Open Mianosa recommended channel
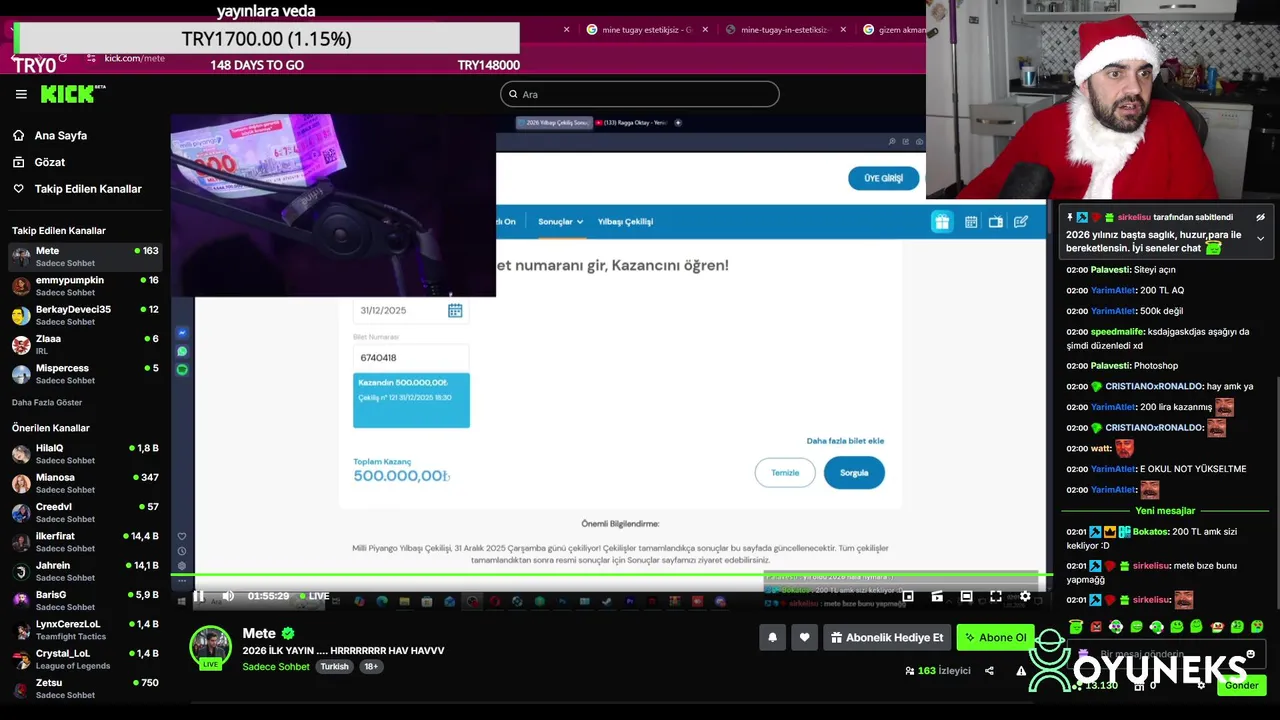The height and width of the screenshot is (720, 1280). tap(85, 483)
